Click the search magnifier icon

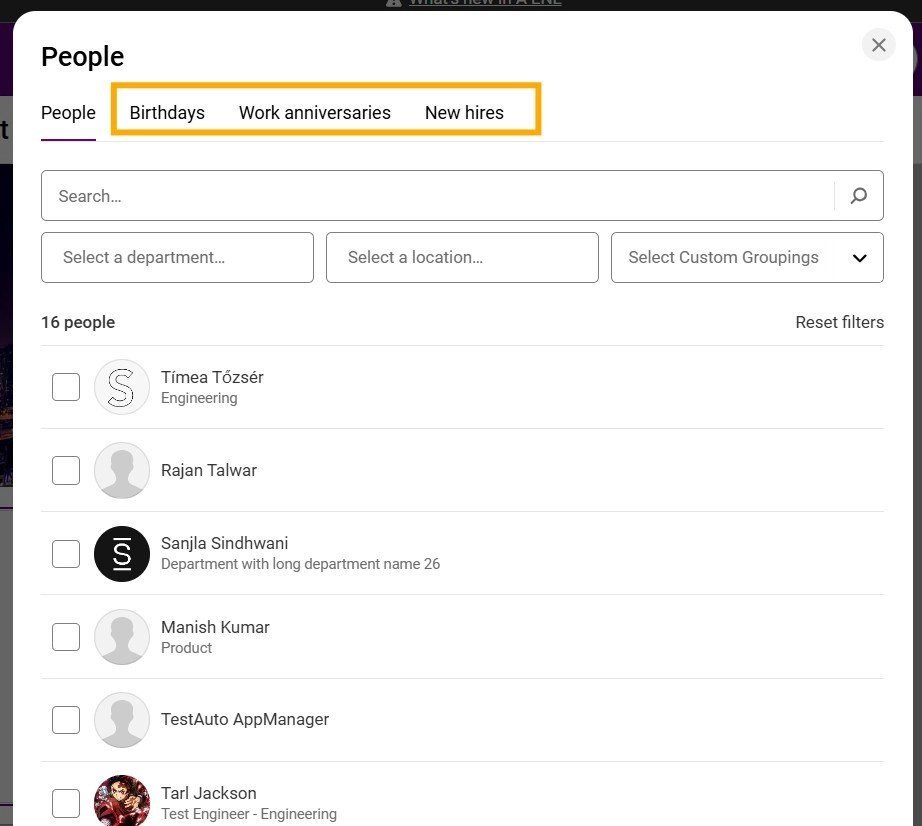tap(858, 196)
